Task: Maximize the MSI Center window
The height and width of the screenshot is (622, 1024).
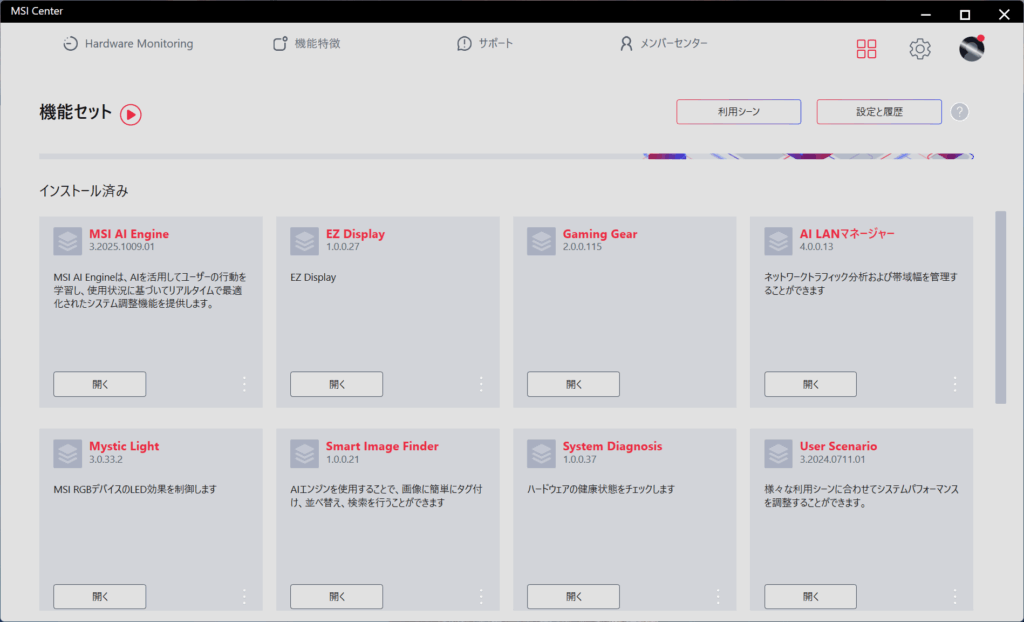Action: 965,14
